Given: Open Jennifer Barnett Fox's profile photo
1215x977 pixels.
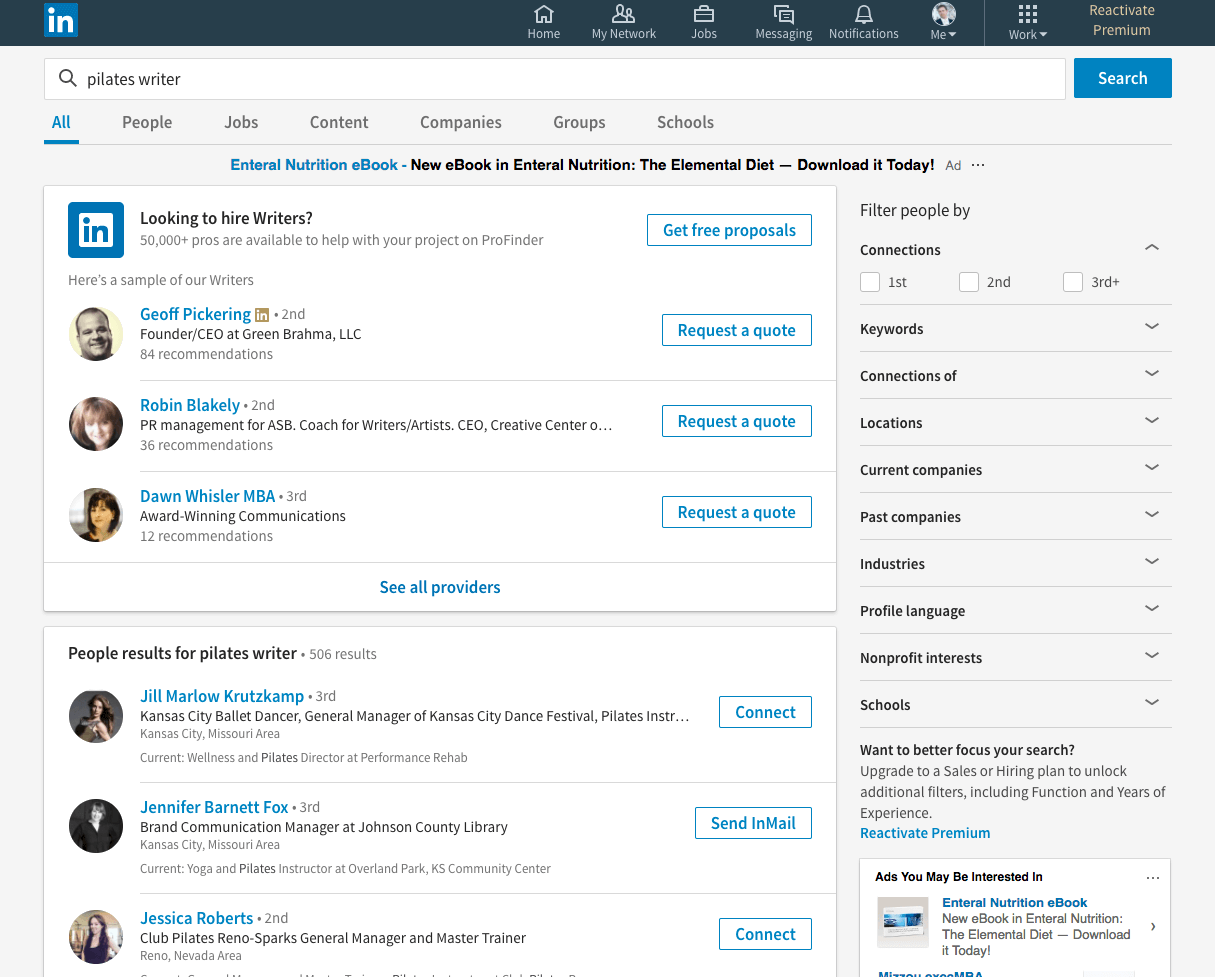Looking at the screenshot, I should click(x=96, y=827).
